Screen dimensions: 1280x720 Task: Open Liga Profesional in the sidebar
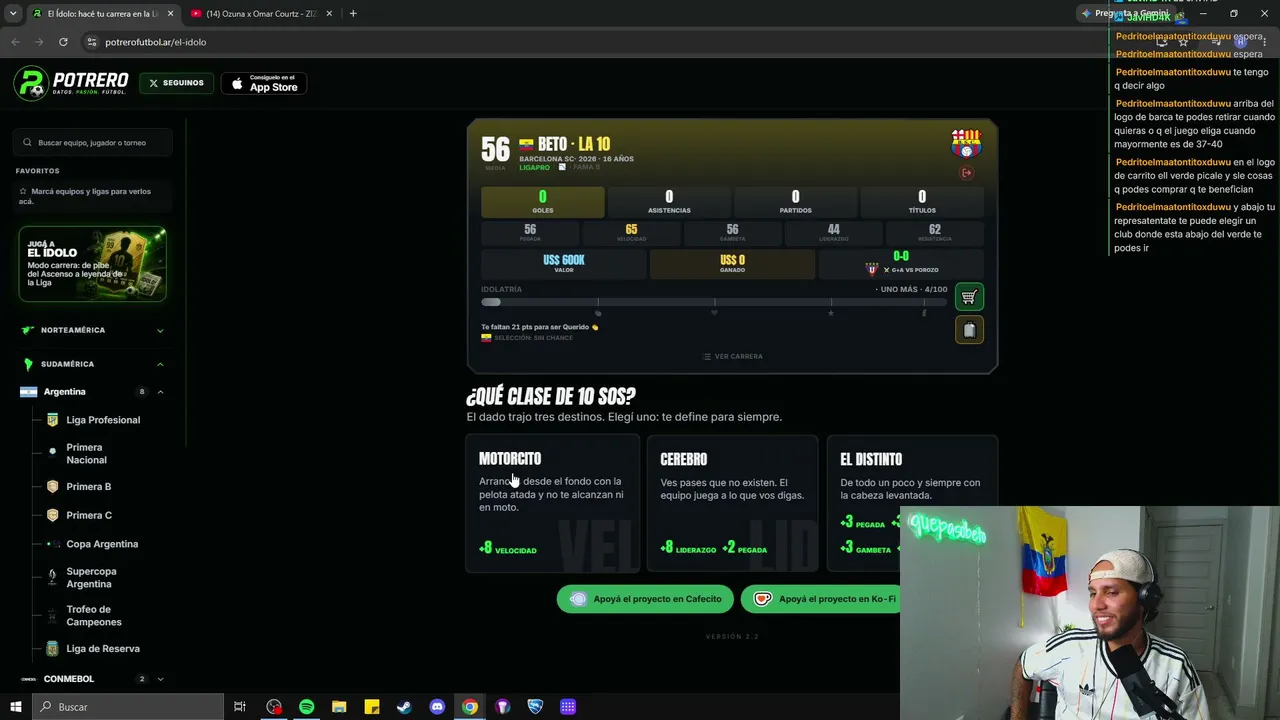tap(103, 420)
